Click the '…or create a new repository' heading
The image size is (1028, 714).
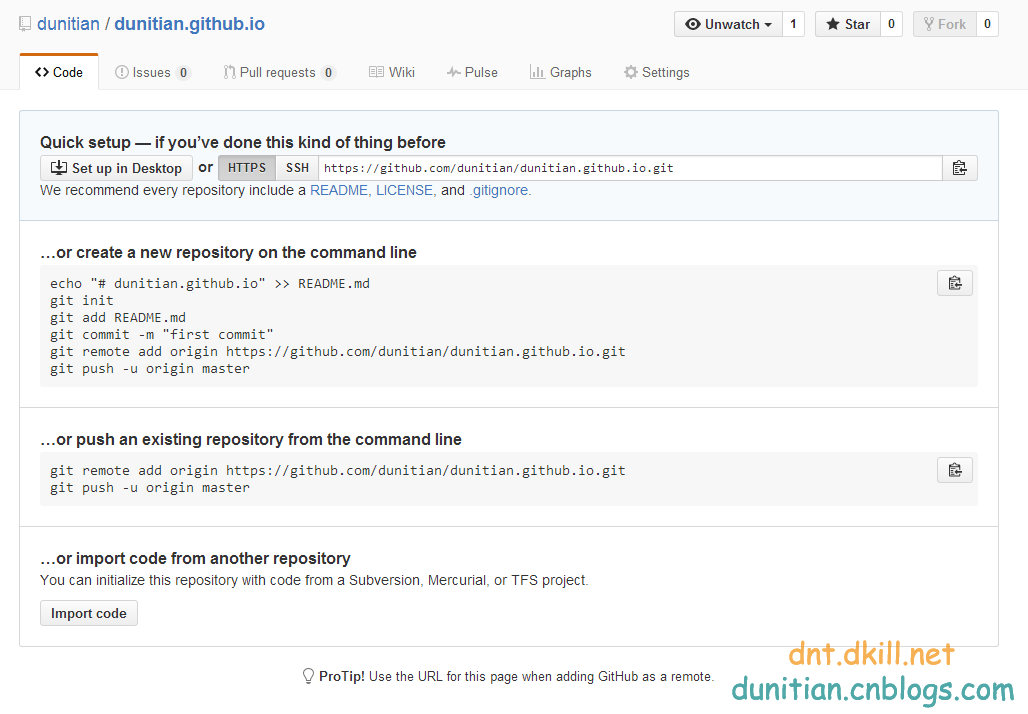(228, 252)
